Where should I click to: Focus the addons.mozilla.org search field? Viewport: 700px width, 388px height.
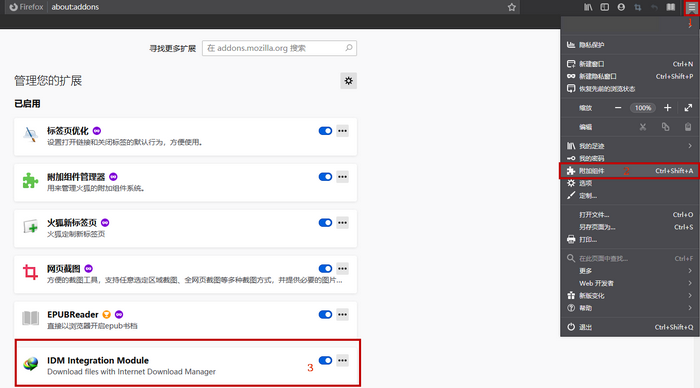pyautogui.click(x=279, y=48)
